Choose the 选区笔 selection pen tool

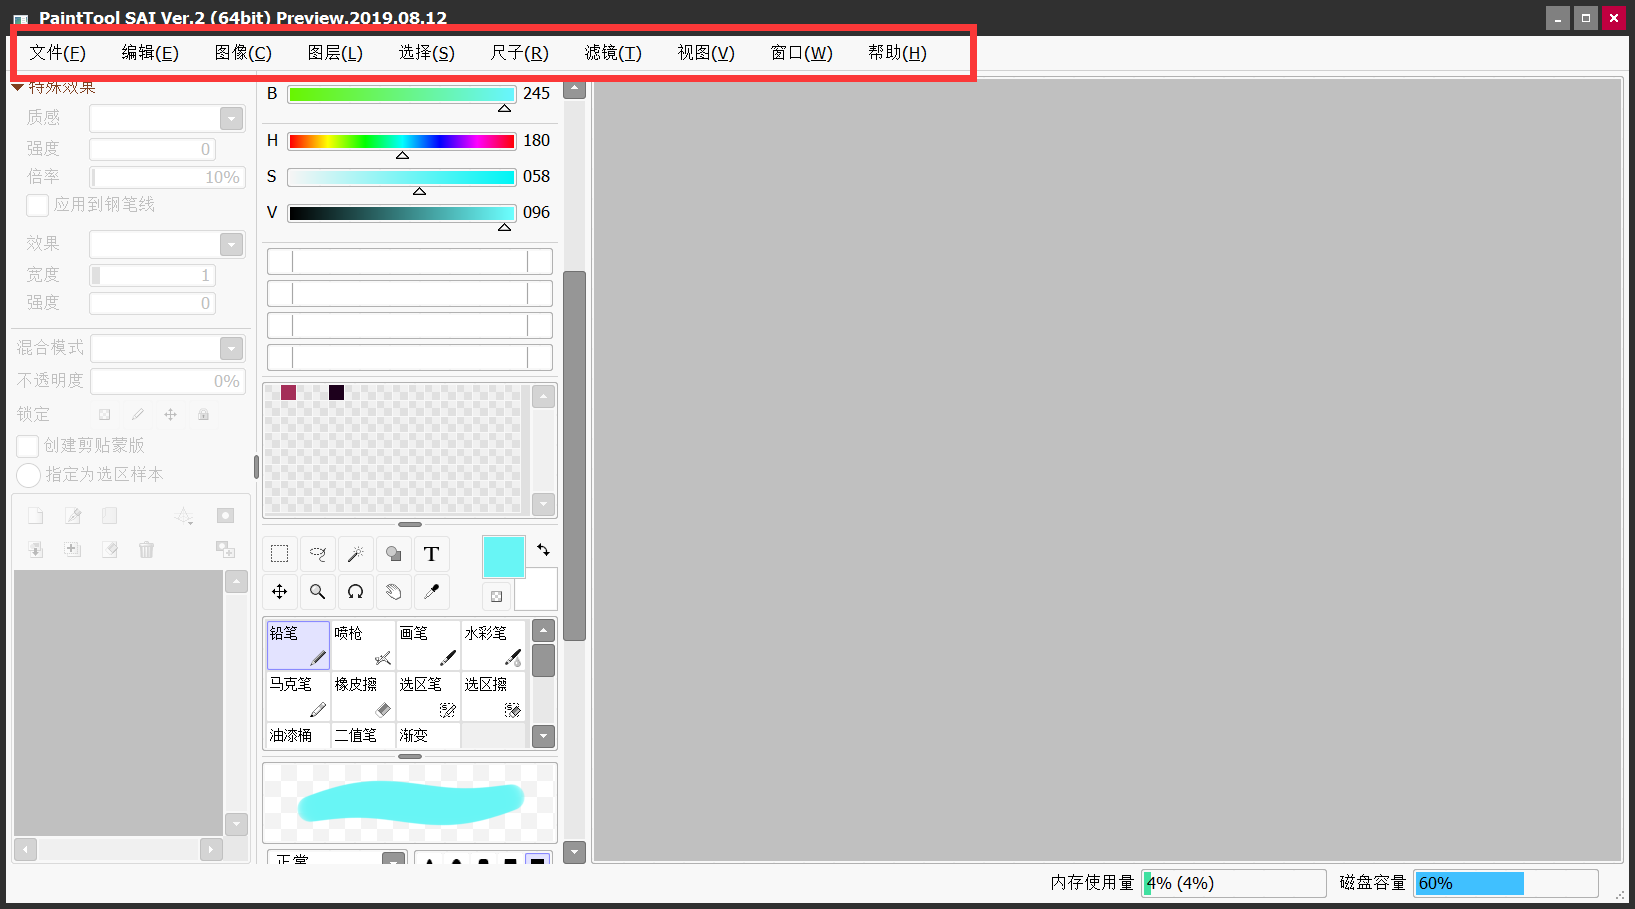428,696
